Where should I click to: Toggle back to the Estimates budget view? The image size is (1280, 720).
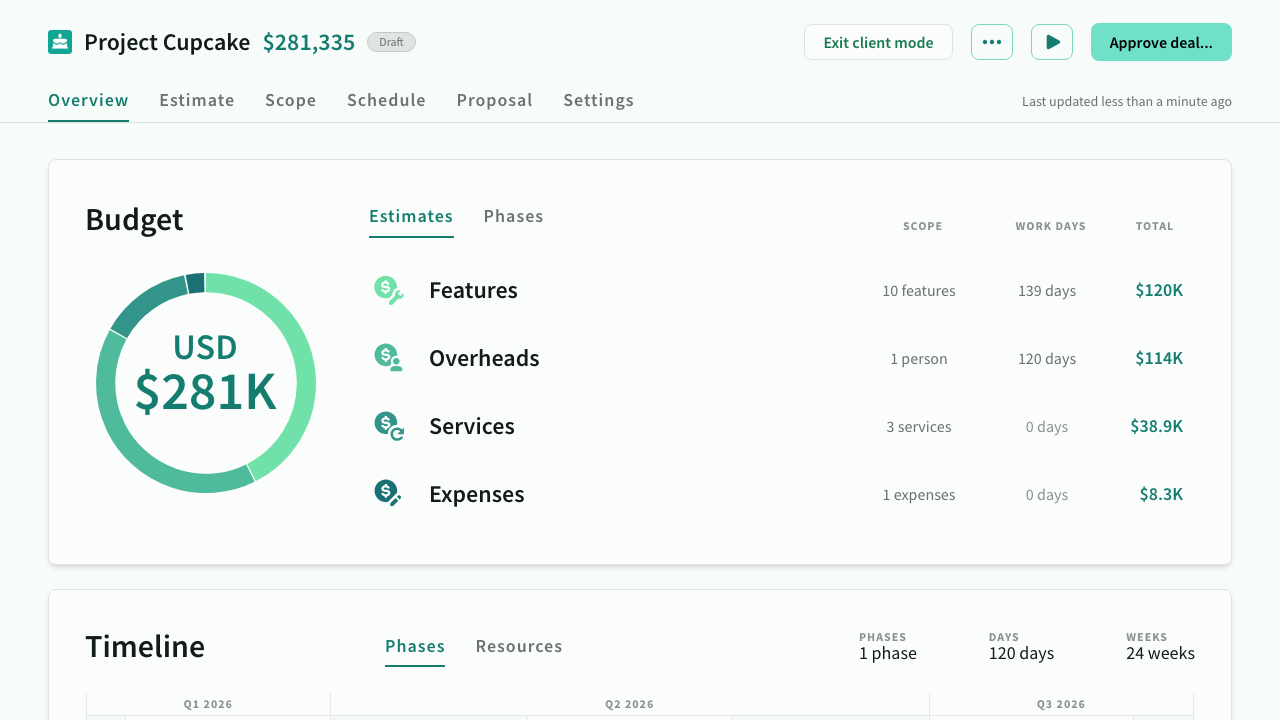(x=411, y=216)
